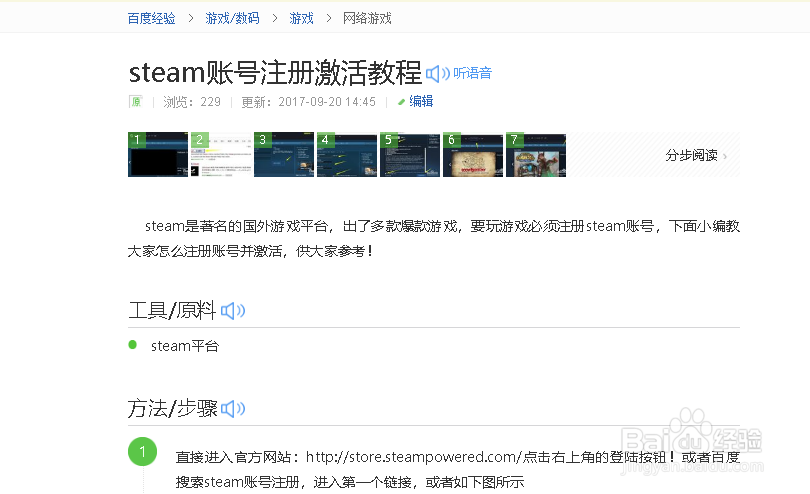
Task: Click the article title steam账号注册激活教程
Action: 275,72
